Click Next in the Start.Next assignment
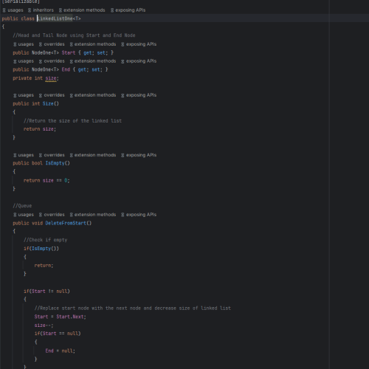Screen dimensions: 369x369 (78, 317)
